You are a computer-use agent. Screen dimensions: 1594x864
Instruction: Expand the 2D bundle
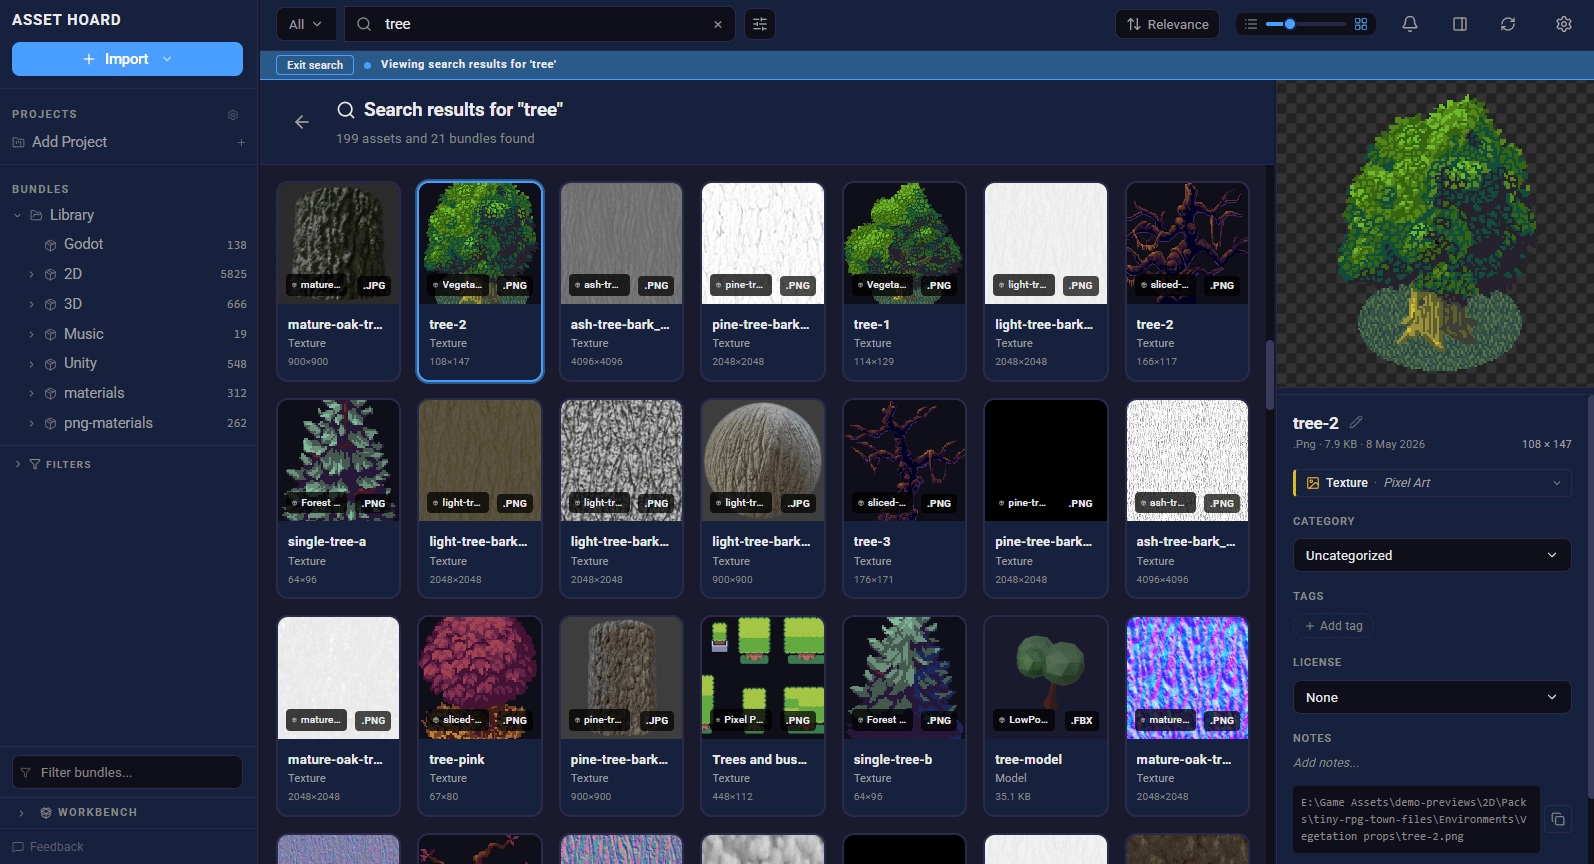[x=31, y=274]
